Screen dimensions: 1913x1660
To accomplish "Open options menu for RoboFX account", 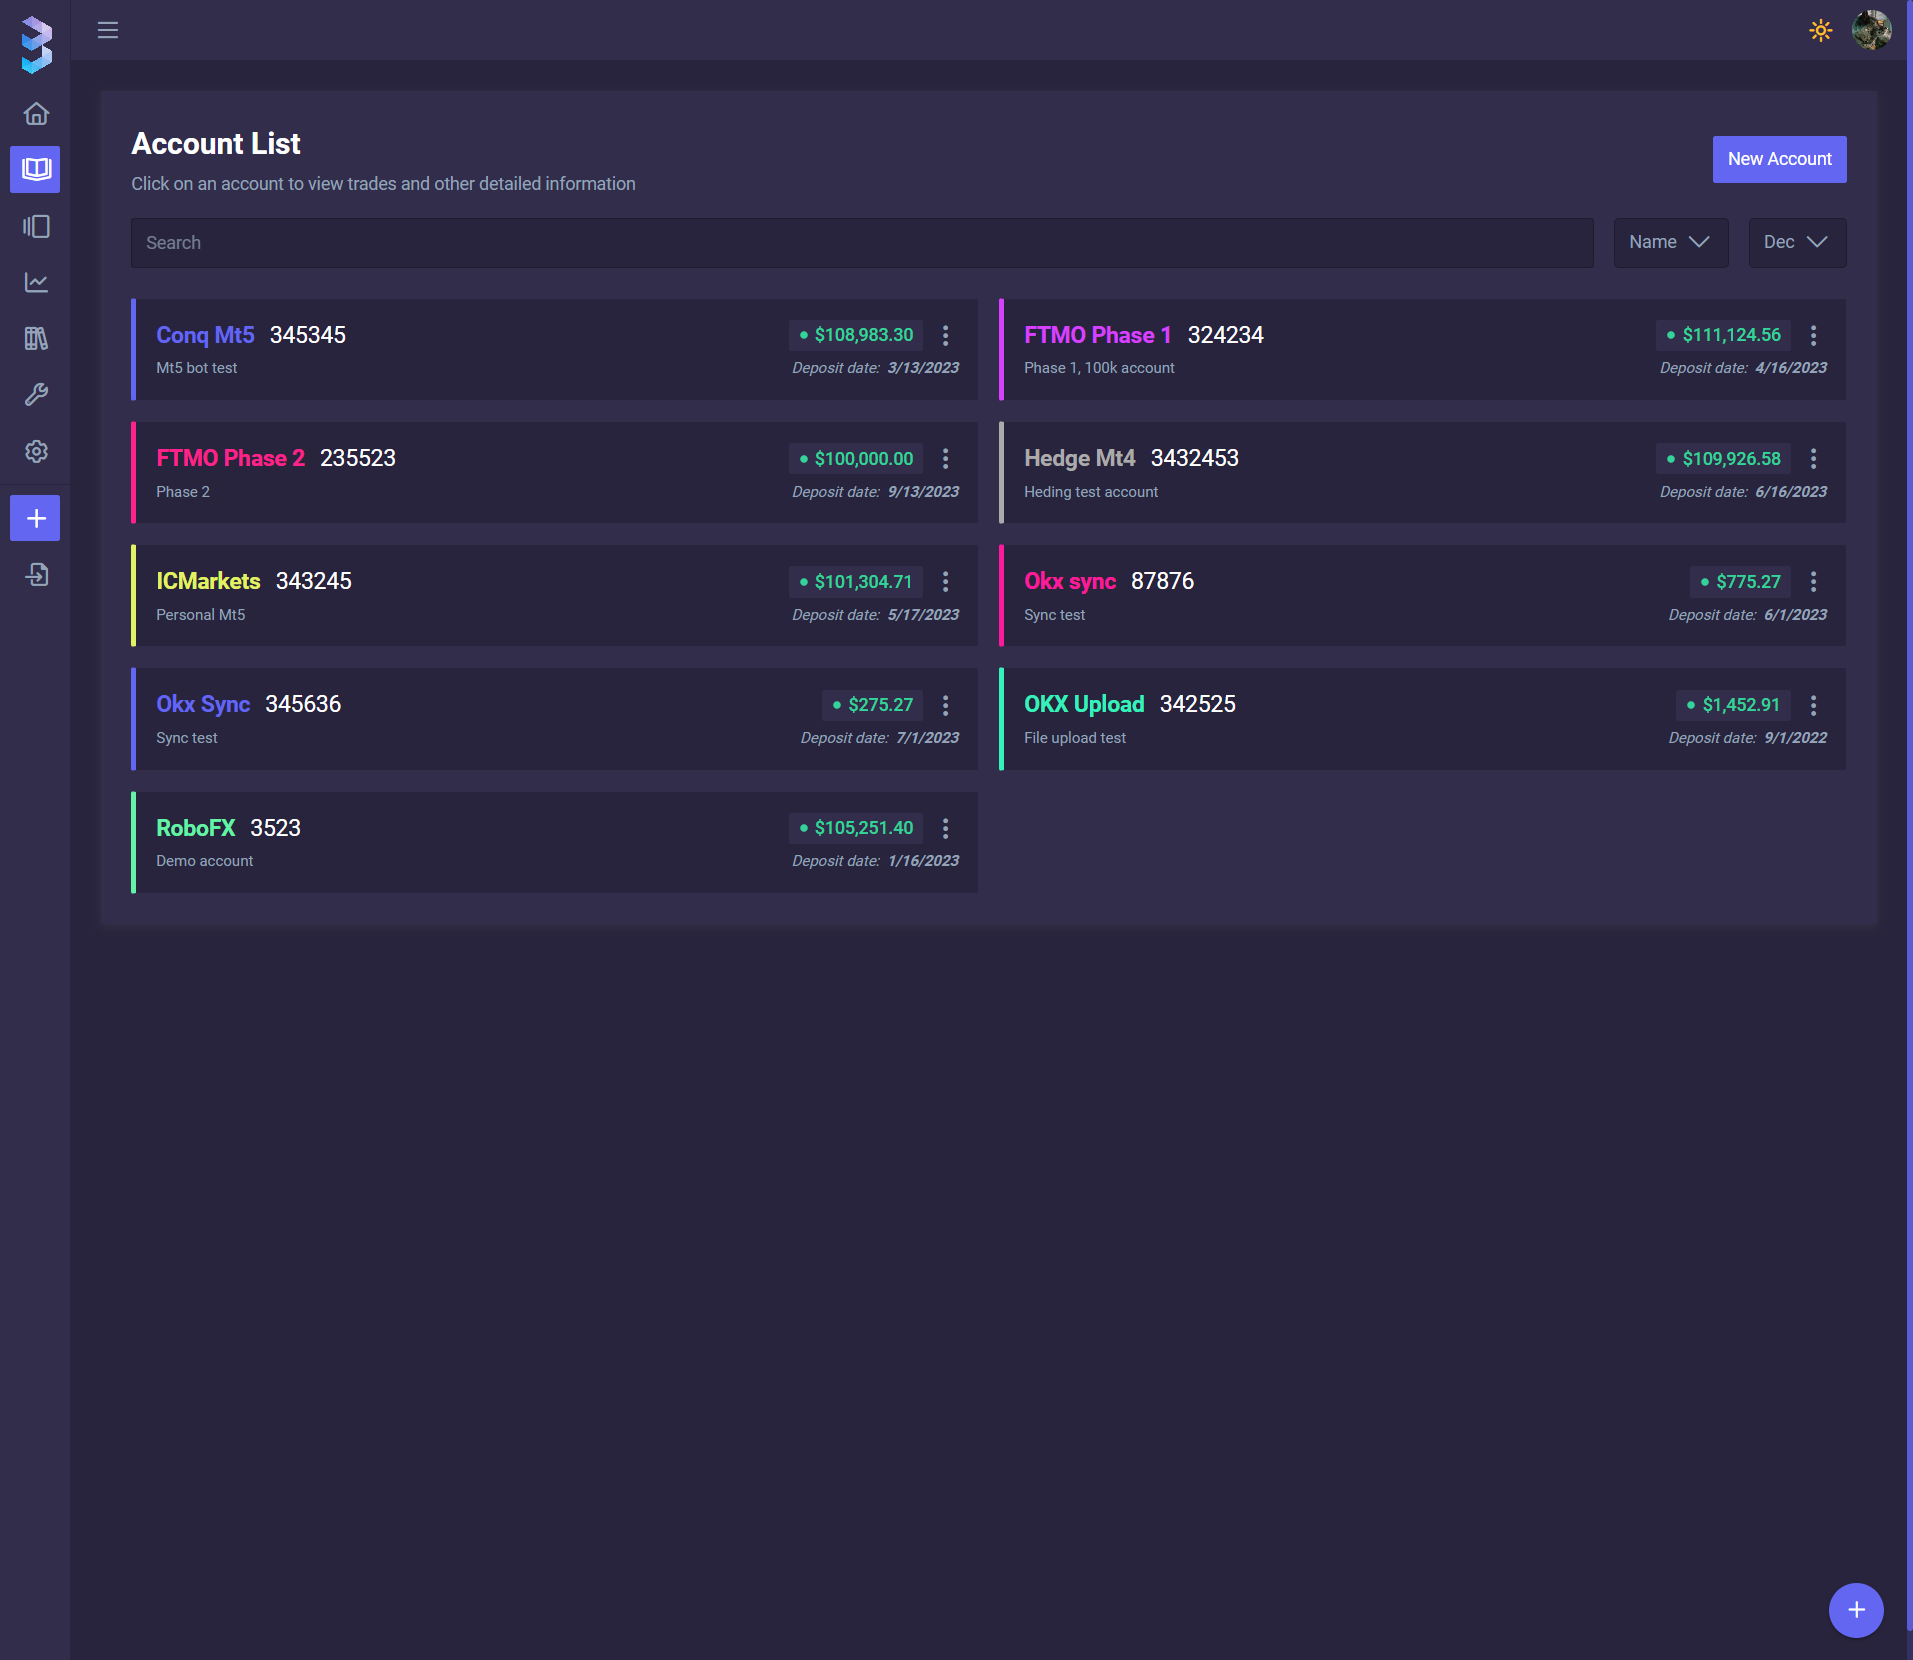I will pos(945,829).
